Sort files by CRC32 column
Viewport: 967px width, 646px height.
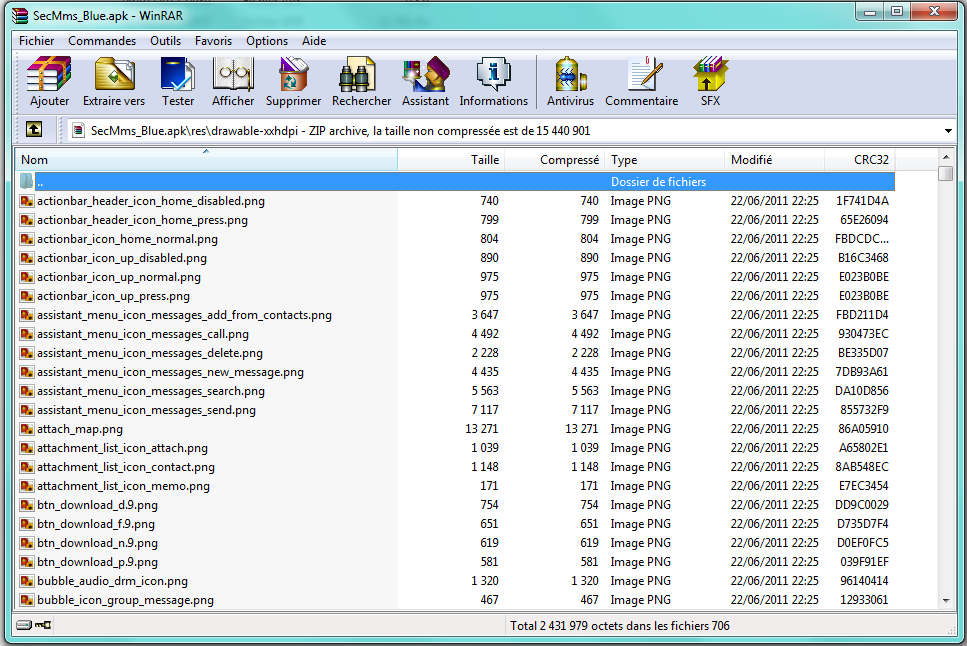coord(860,160)
